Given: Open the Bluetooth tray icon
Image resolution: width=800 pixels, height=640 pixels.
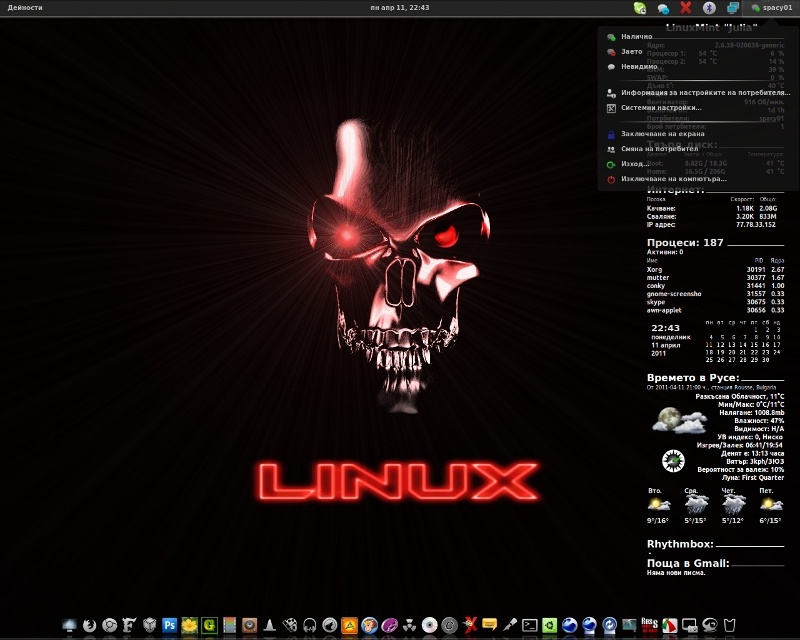Looking at the screenshot, I should tap(709, 8).
